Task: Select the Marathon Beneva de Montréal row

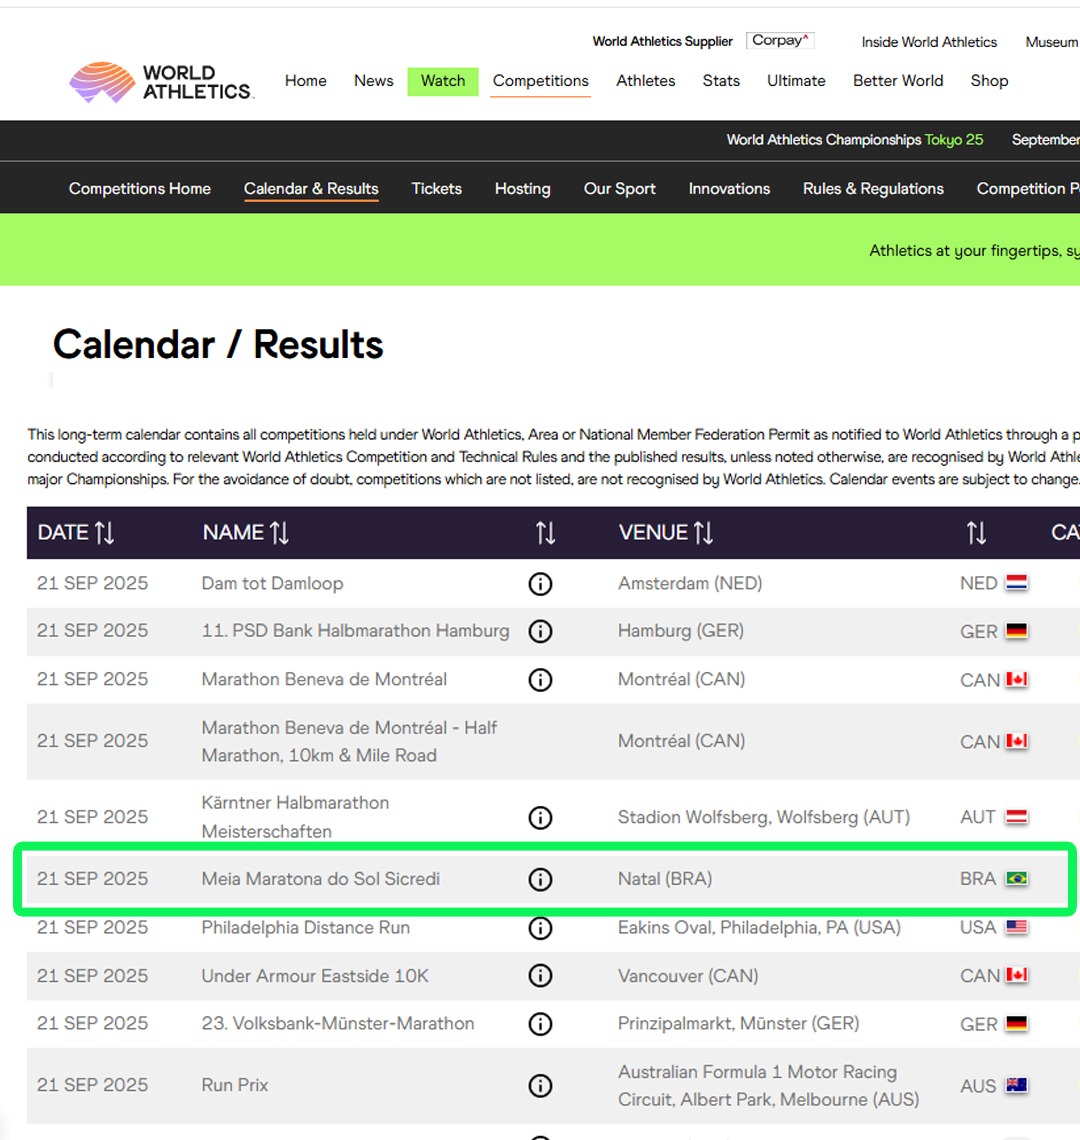Action: coord(324,680)
